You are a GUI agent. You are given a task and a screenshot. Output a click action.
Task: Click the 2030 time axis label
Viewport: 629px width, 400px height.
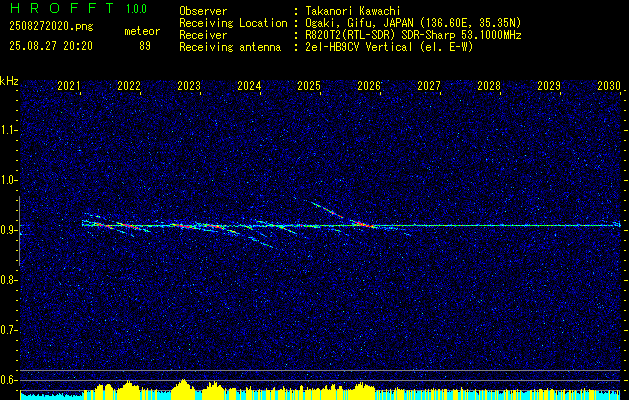pyautogui.click(x=609, y=86)
